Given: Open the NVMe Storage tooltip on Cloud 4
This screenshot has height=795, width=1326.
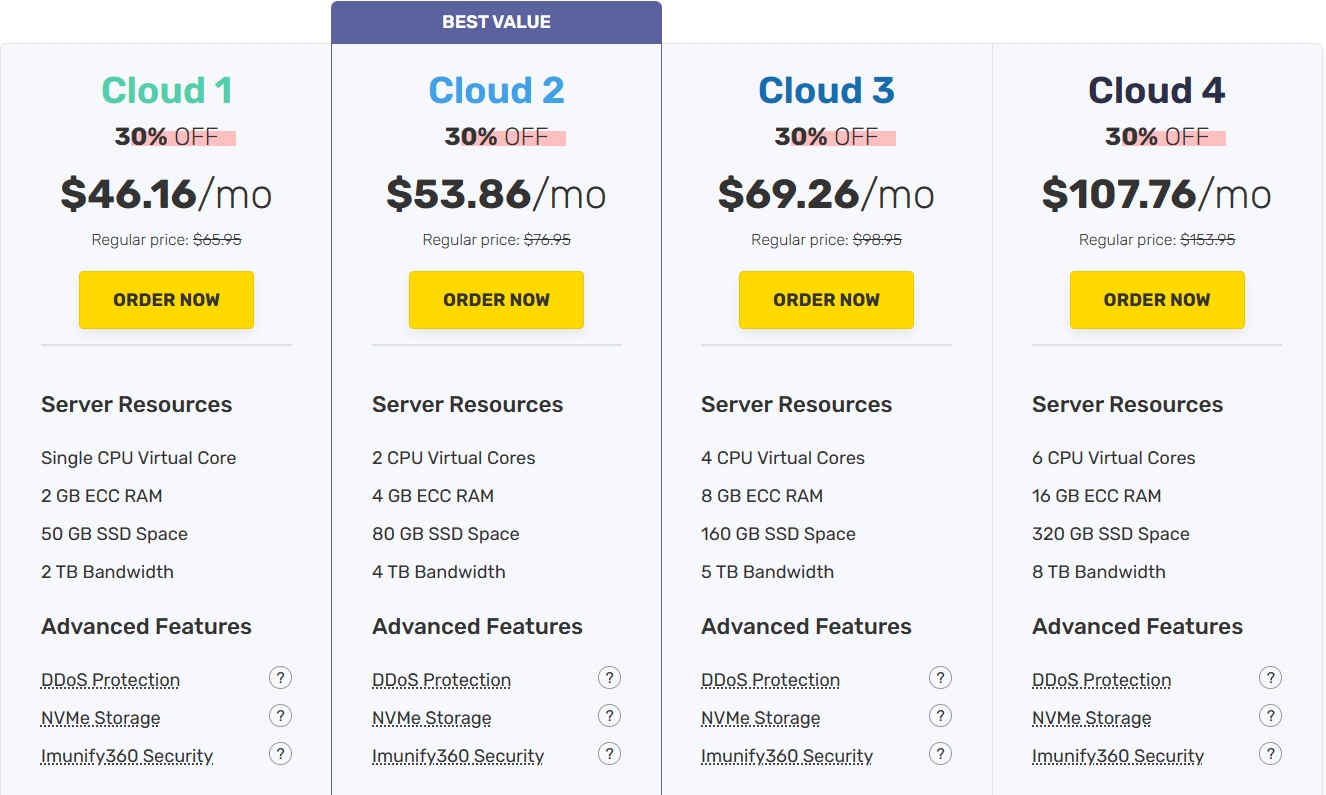Looking at the screenshot, I should coord(1270,716).
